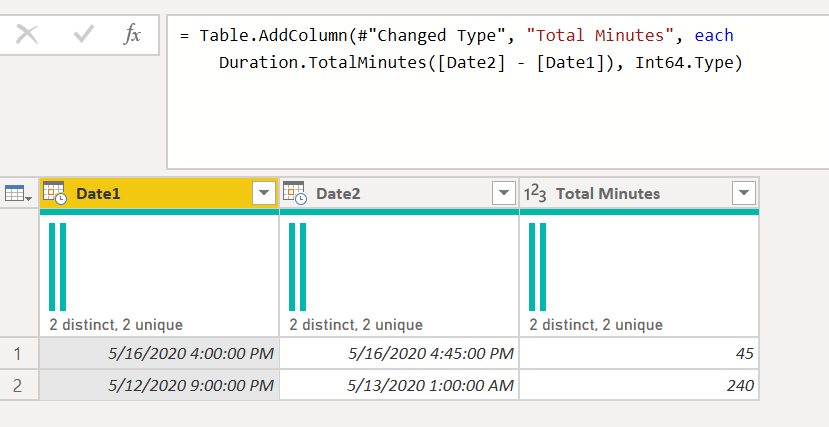Open the Date2 column filter dropdown
Image resolution: width=829 pixels, height=427 pixels.
pyautogui.click(x=503, y=194)
